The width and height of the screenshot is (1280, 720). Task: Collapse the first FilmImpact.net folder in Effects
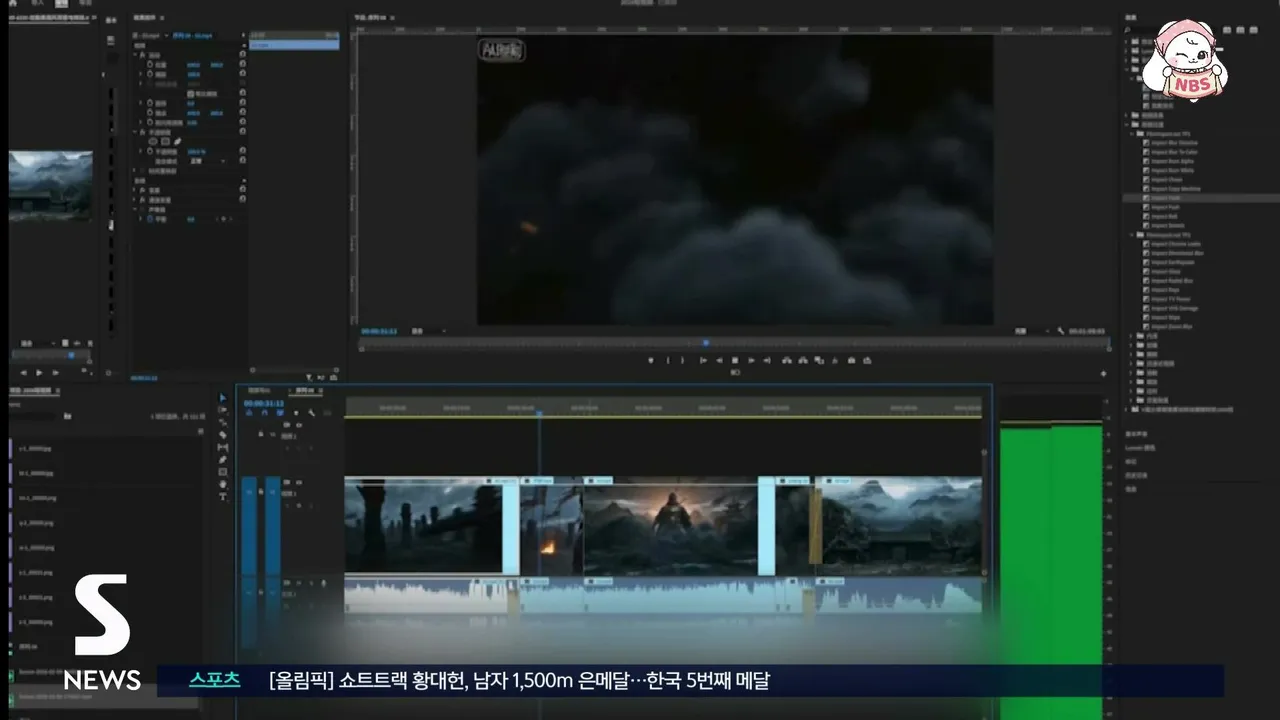pos(1132,134)
